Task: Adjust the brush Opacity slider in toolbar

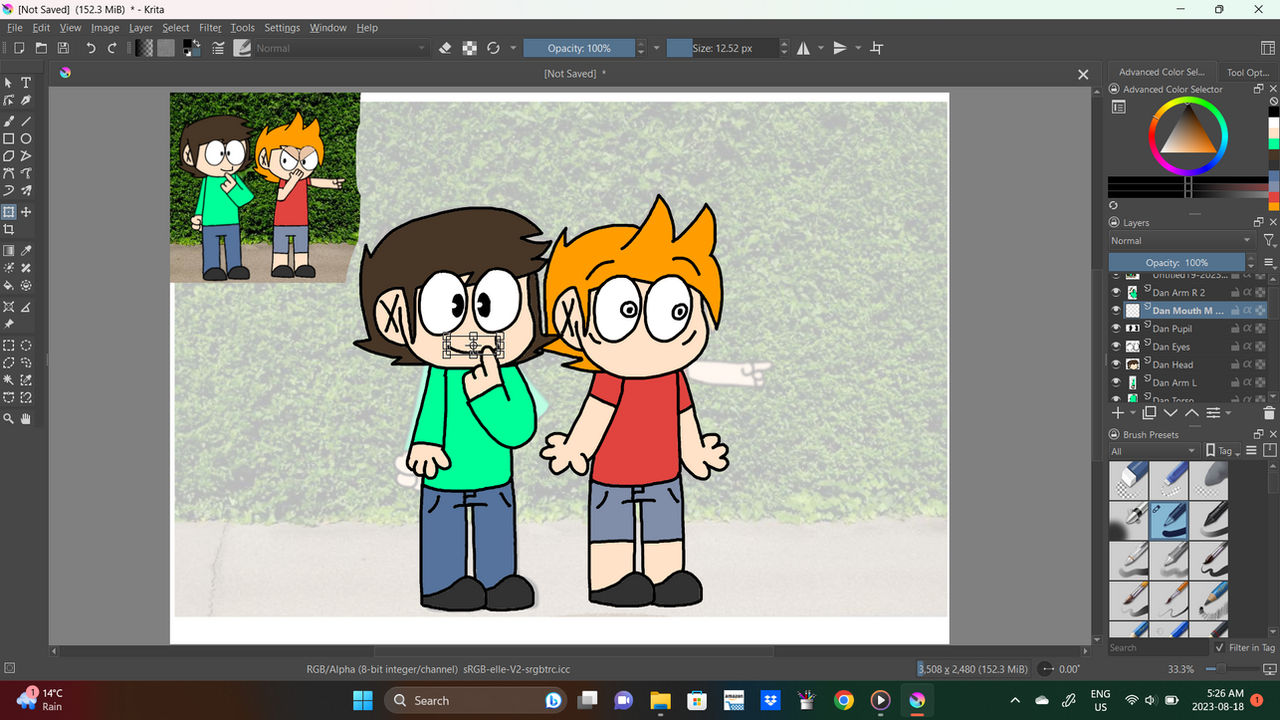Action: pyautogui.click(x=579, y=48)
